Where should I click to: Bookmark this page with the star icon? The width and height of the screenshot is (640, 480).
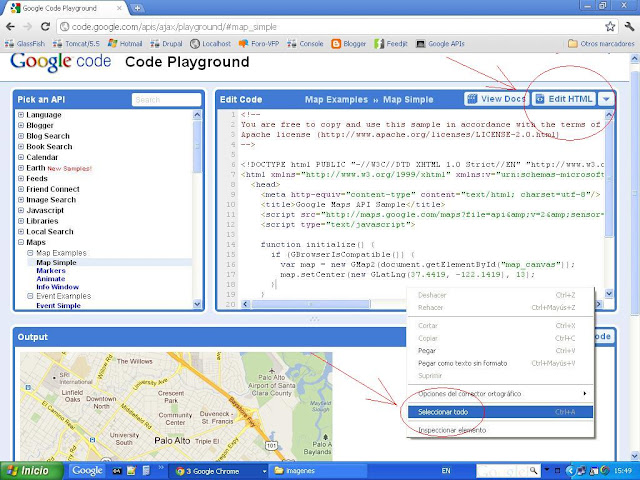pyautogui.click(x=610, y=27)
